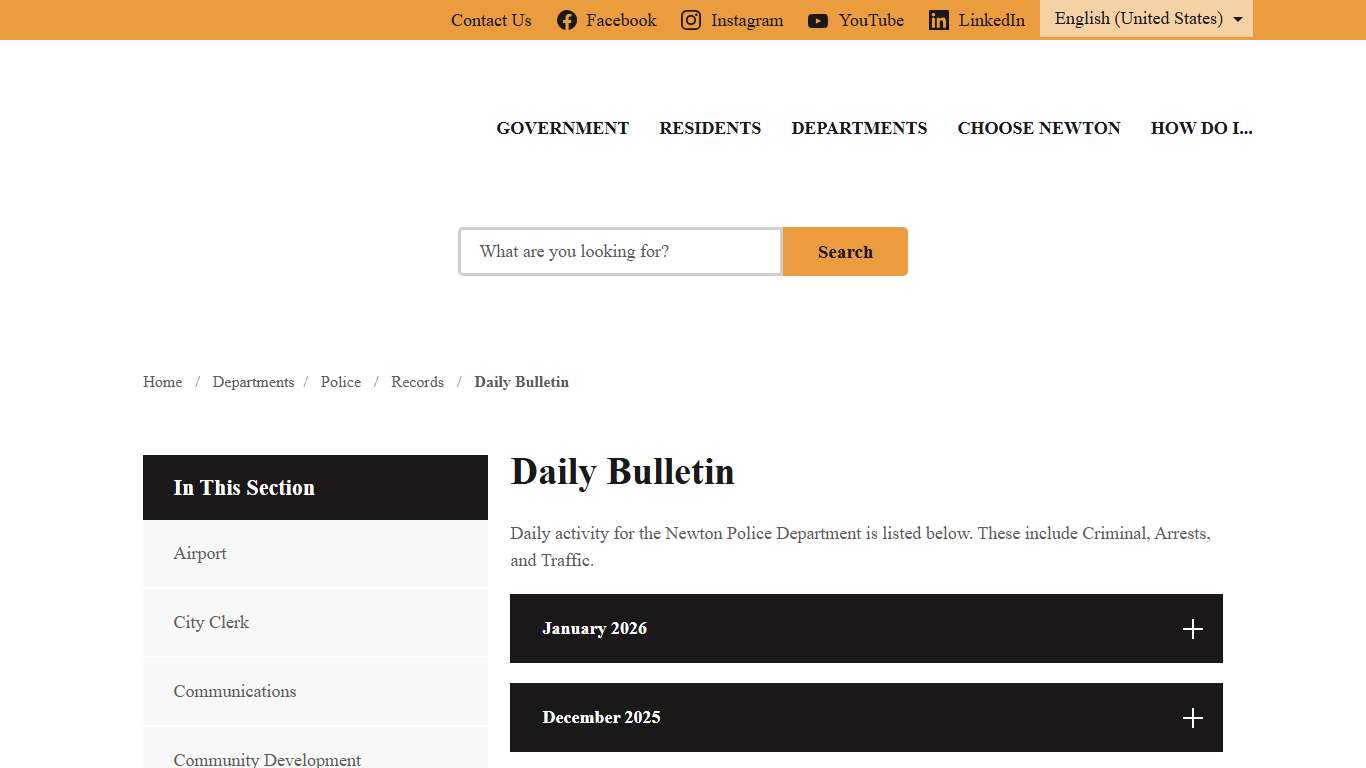Click the plus icon for January 2026
Screen dimensions: 1366x768
click(x=1192, y=629)
